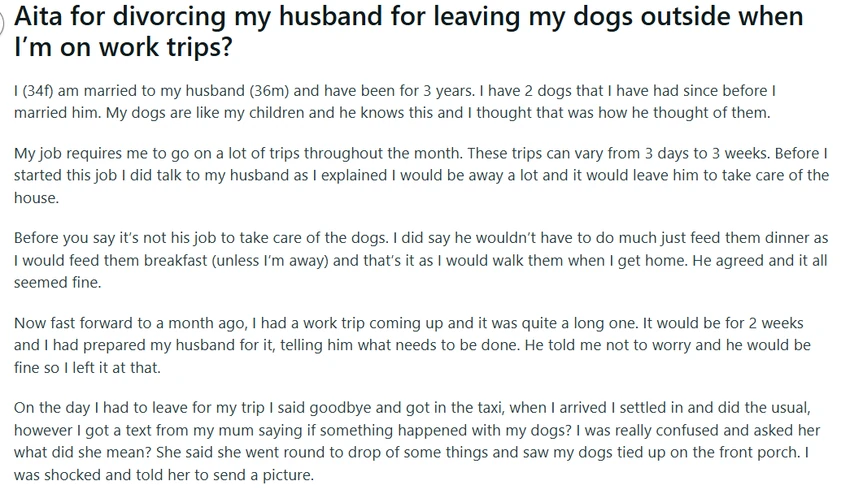
Task: Click the paragraph starting "On the day"
Action: 420,440
